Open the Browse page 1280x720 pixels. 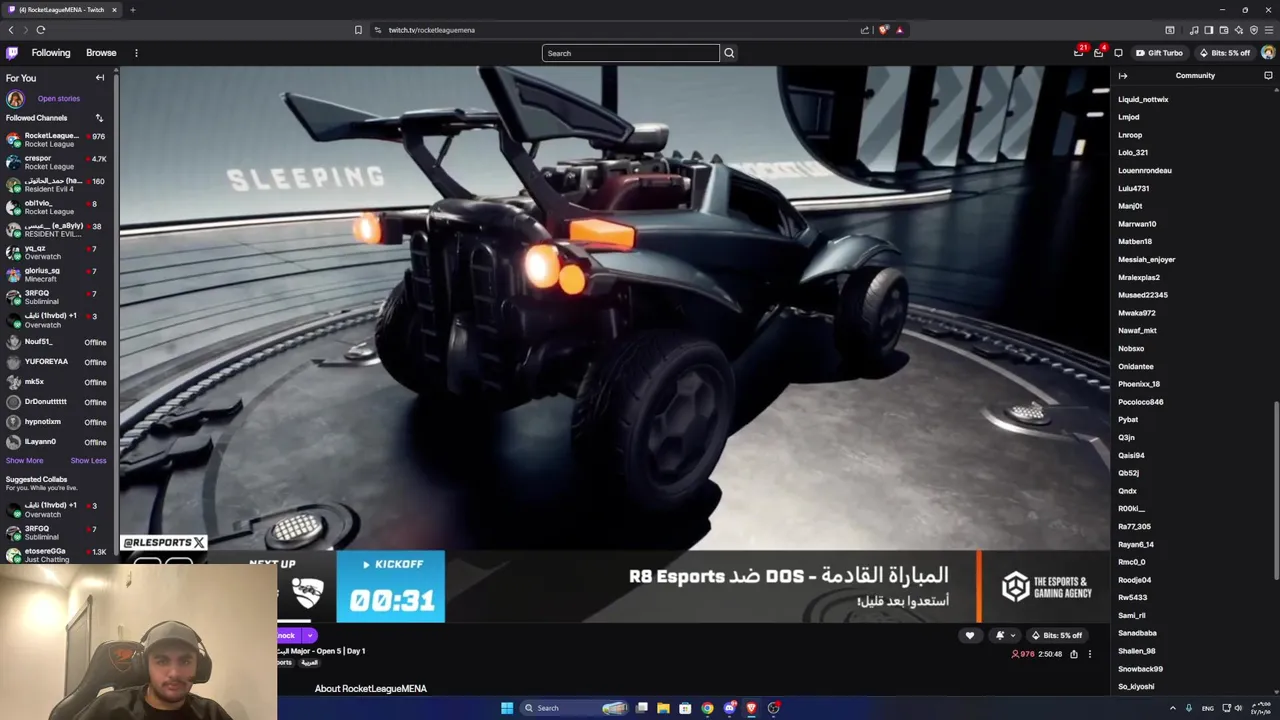tap(101, 53)
